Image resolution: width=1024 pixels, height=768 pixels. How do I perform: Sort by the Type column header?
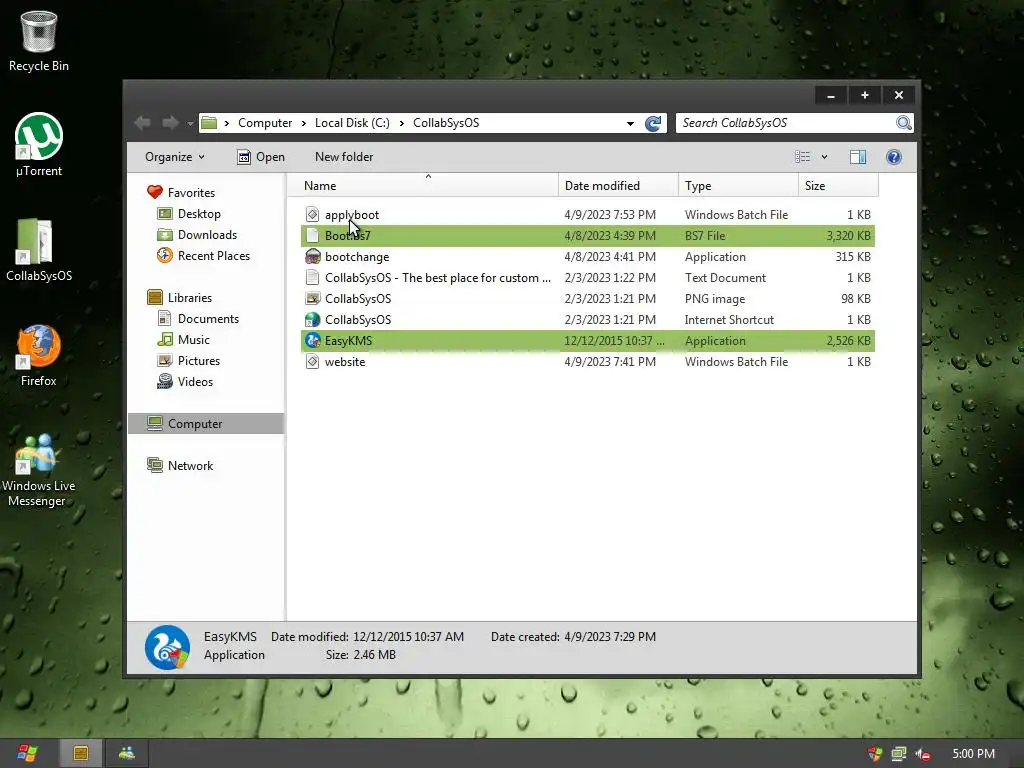click(738, 185)
